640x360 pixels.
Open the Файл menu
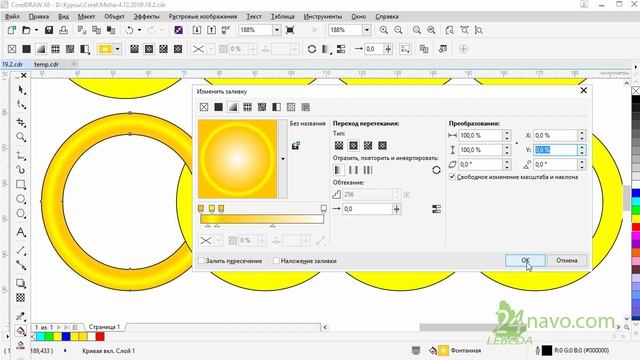click(x=12, y=16)
